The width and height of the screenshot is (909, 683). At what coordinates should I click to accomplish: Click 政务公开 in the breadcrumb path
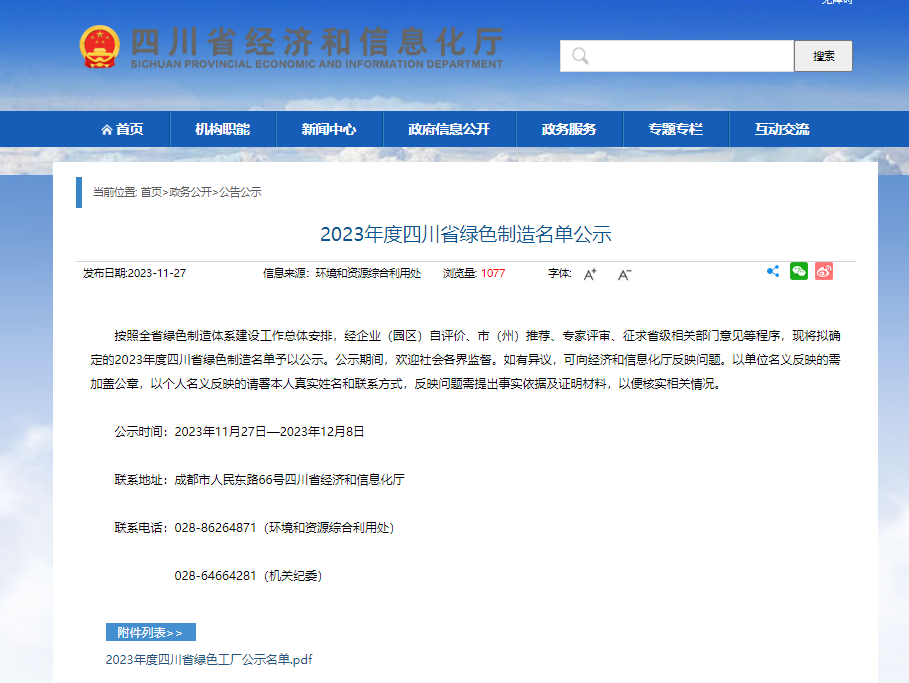pyautogui.click(x=190, y=192)
